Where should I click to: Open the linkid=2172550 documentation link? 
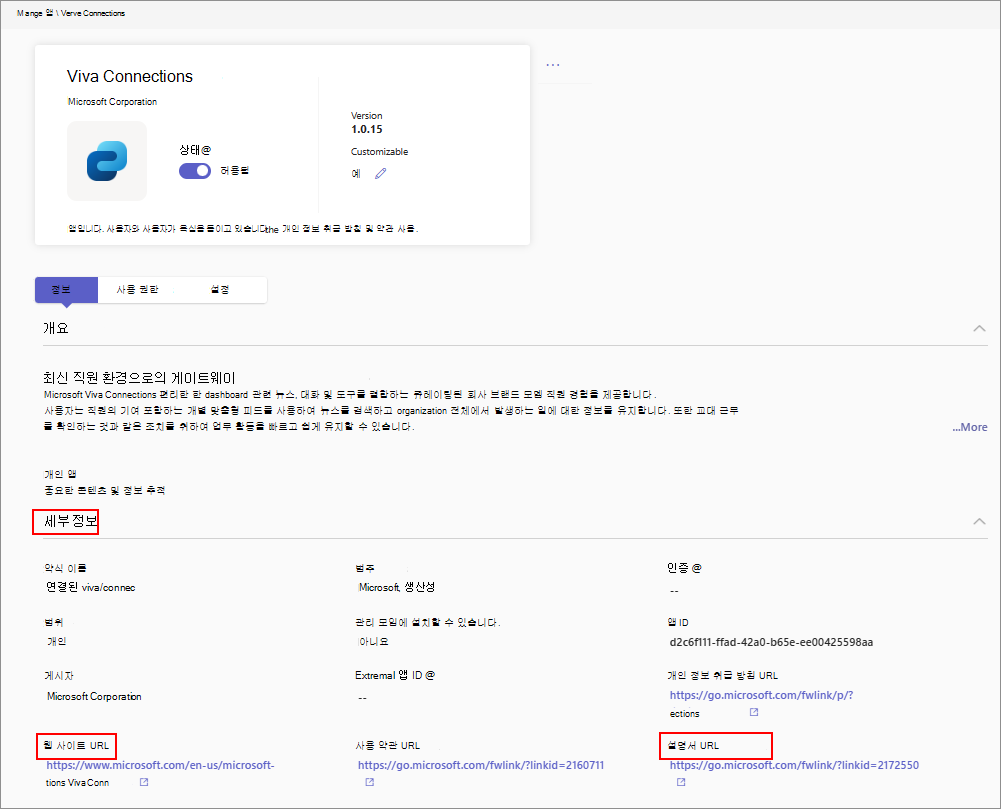[x=794, y=766]
